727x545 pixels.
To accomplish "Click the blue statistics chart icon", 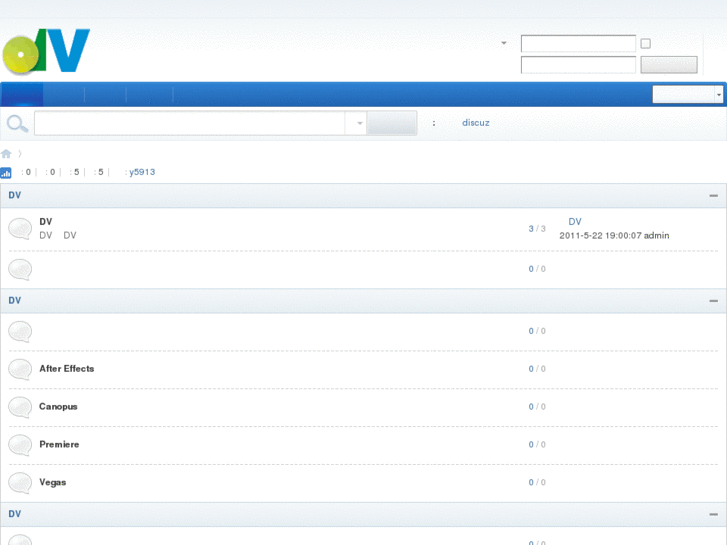I will 6,173.
